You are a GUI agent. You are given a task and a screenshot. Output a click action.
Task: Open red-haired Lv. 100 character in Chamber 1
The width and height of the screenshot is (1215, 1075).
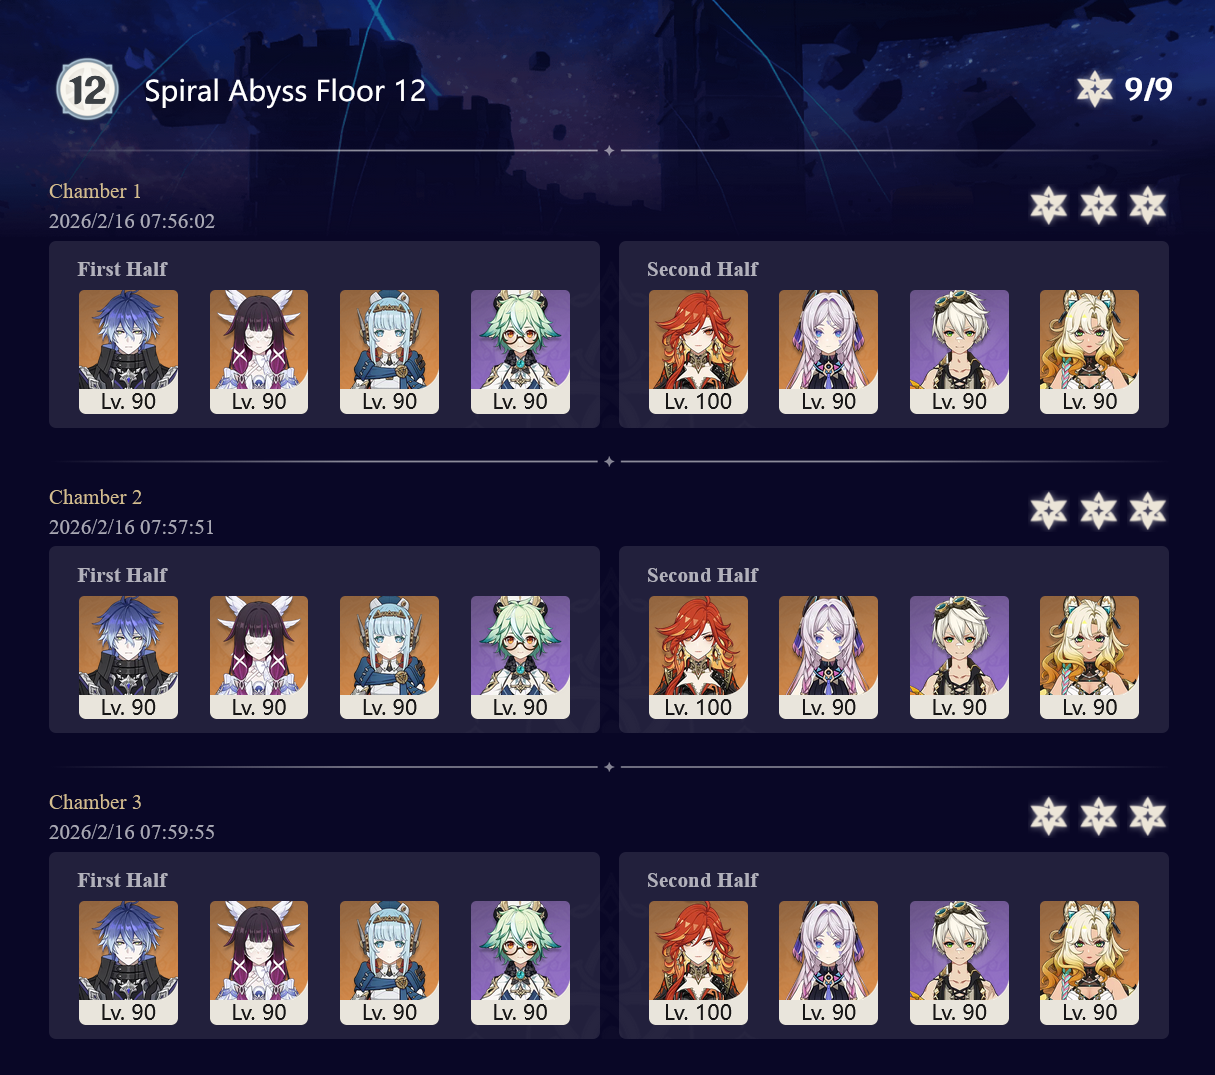(x=699, y=352)
